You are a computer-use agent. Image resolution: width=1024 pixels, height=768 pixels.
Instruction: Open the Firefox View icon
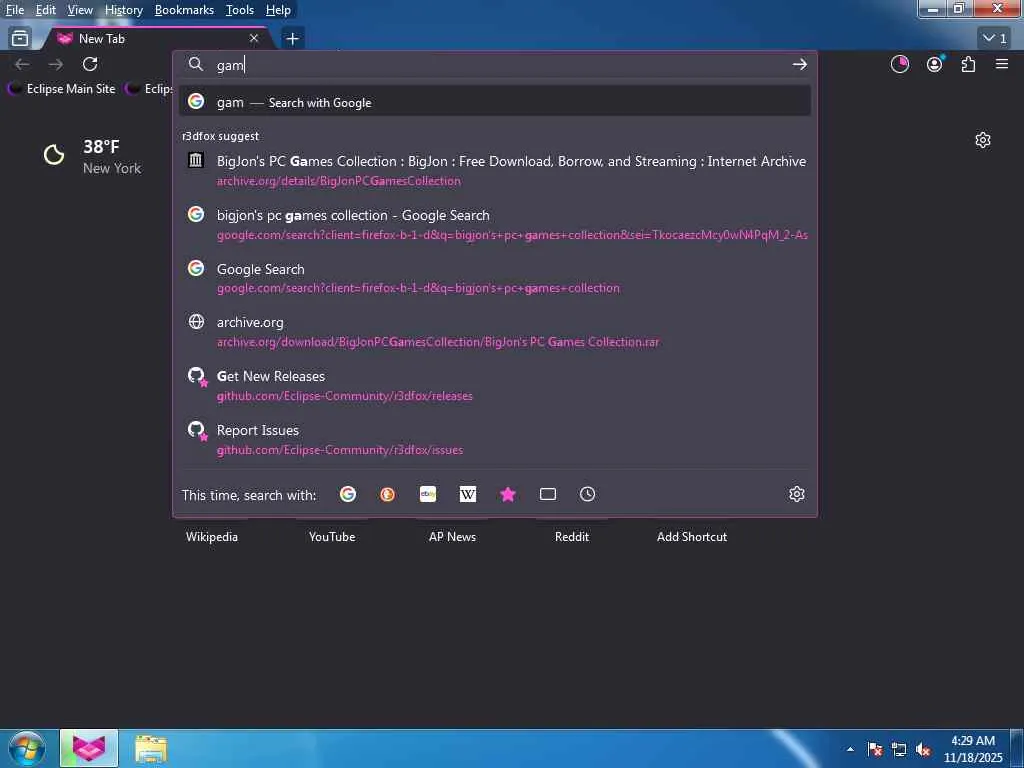[x=20, y=39]
